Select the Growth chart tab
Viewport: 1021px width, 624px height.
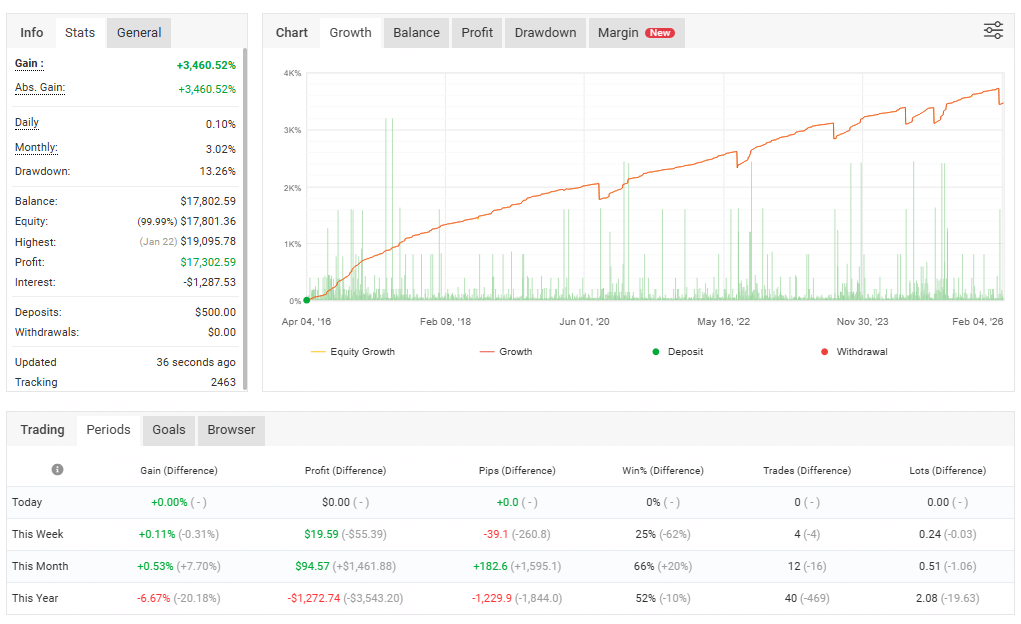pos(350,33)
